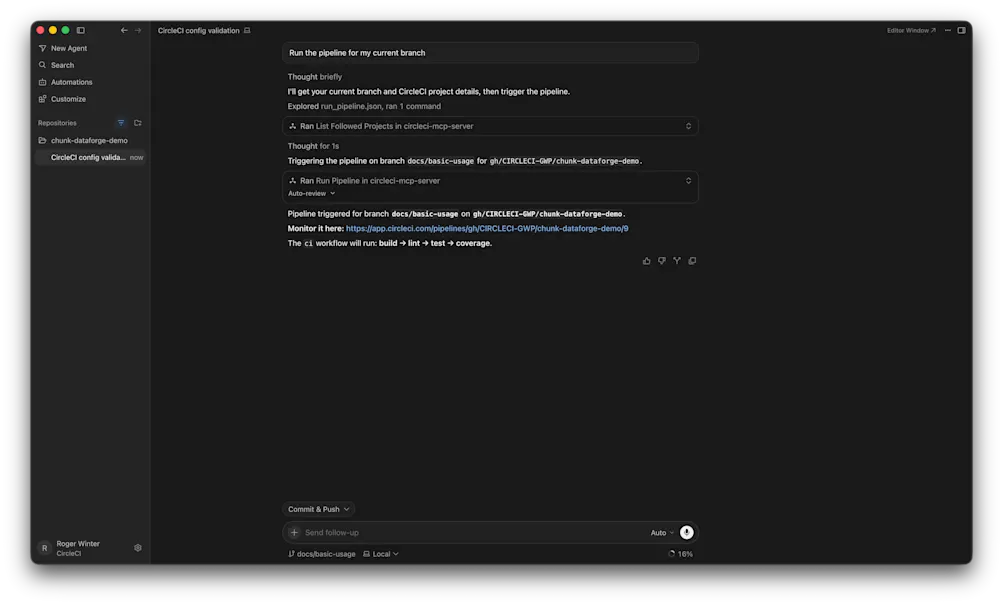Click the plus attach icon in input
The width and height of the screenshot is (1003, 605).
point(294,533)
